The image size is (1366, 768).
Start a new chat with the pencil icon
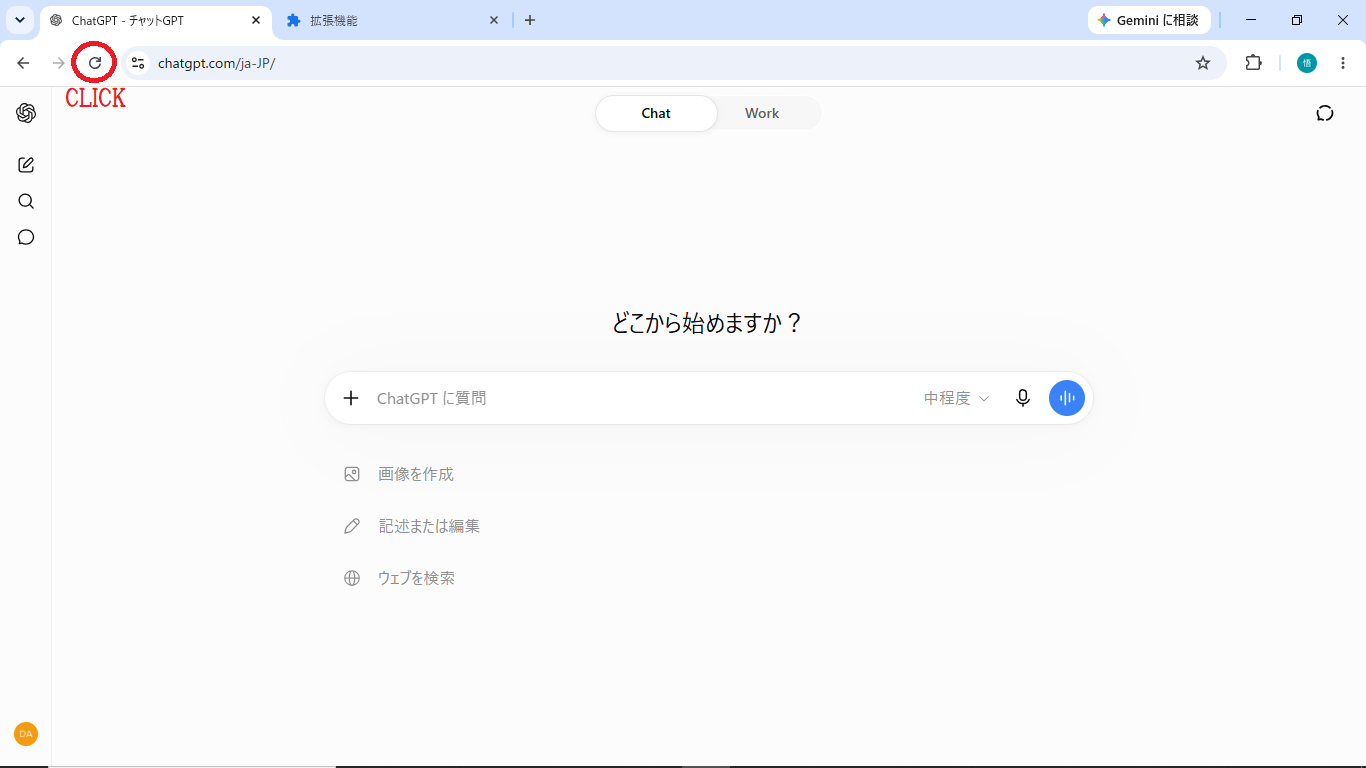(x=26, y=165)
